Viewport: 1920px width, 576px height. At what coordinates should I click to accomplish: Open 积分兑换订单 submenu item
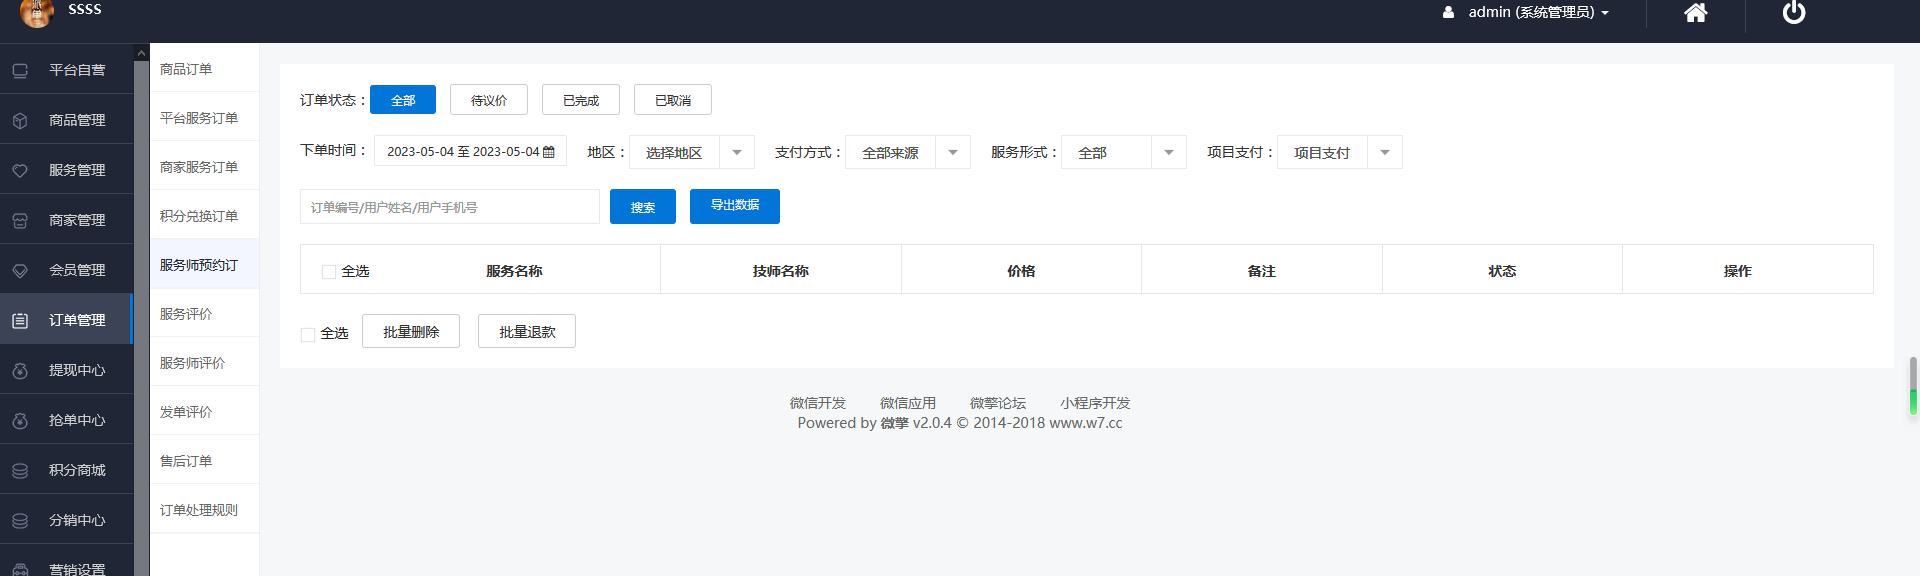click(204, 216)
